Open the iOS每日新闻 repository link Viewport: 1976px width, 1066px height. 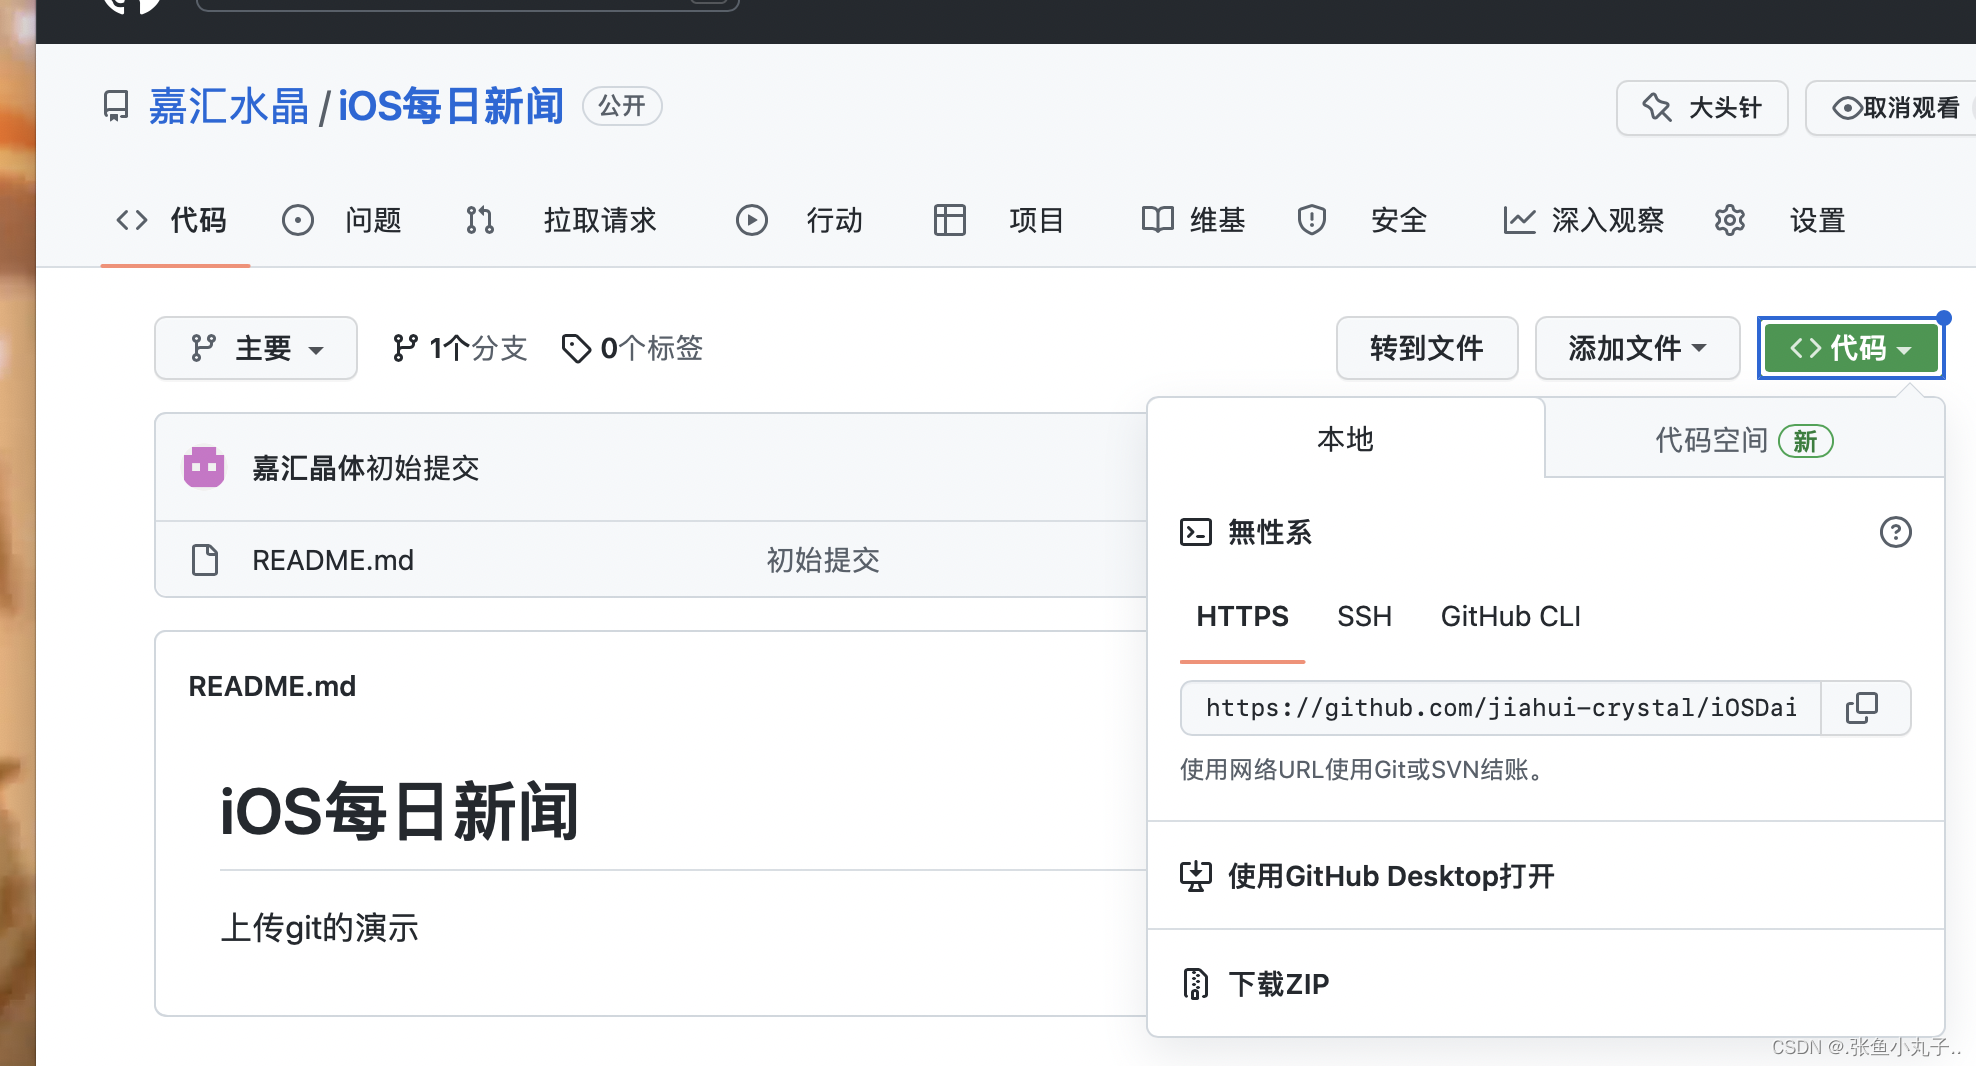pyautogui.click(x=451, y=106)
